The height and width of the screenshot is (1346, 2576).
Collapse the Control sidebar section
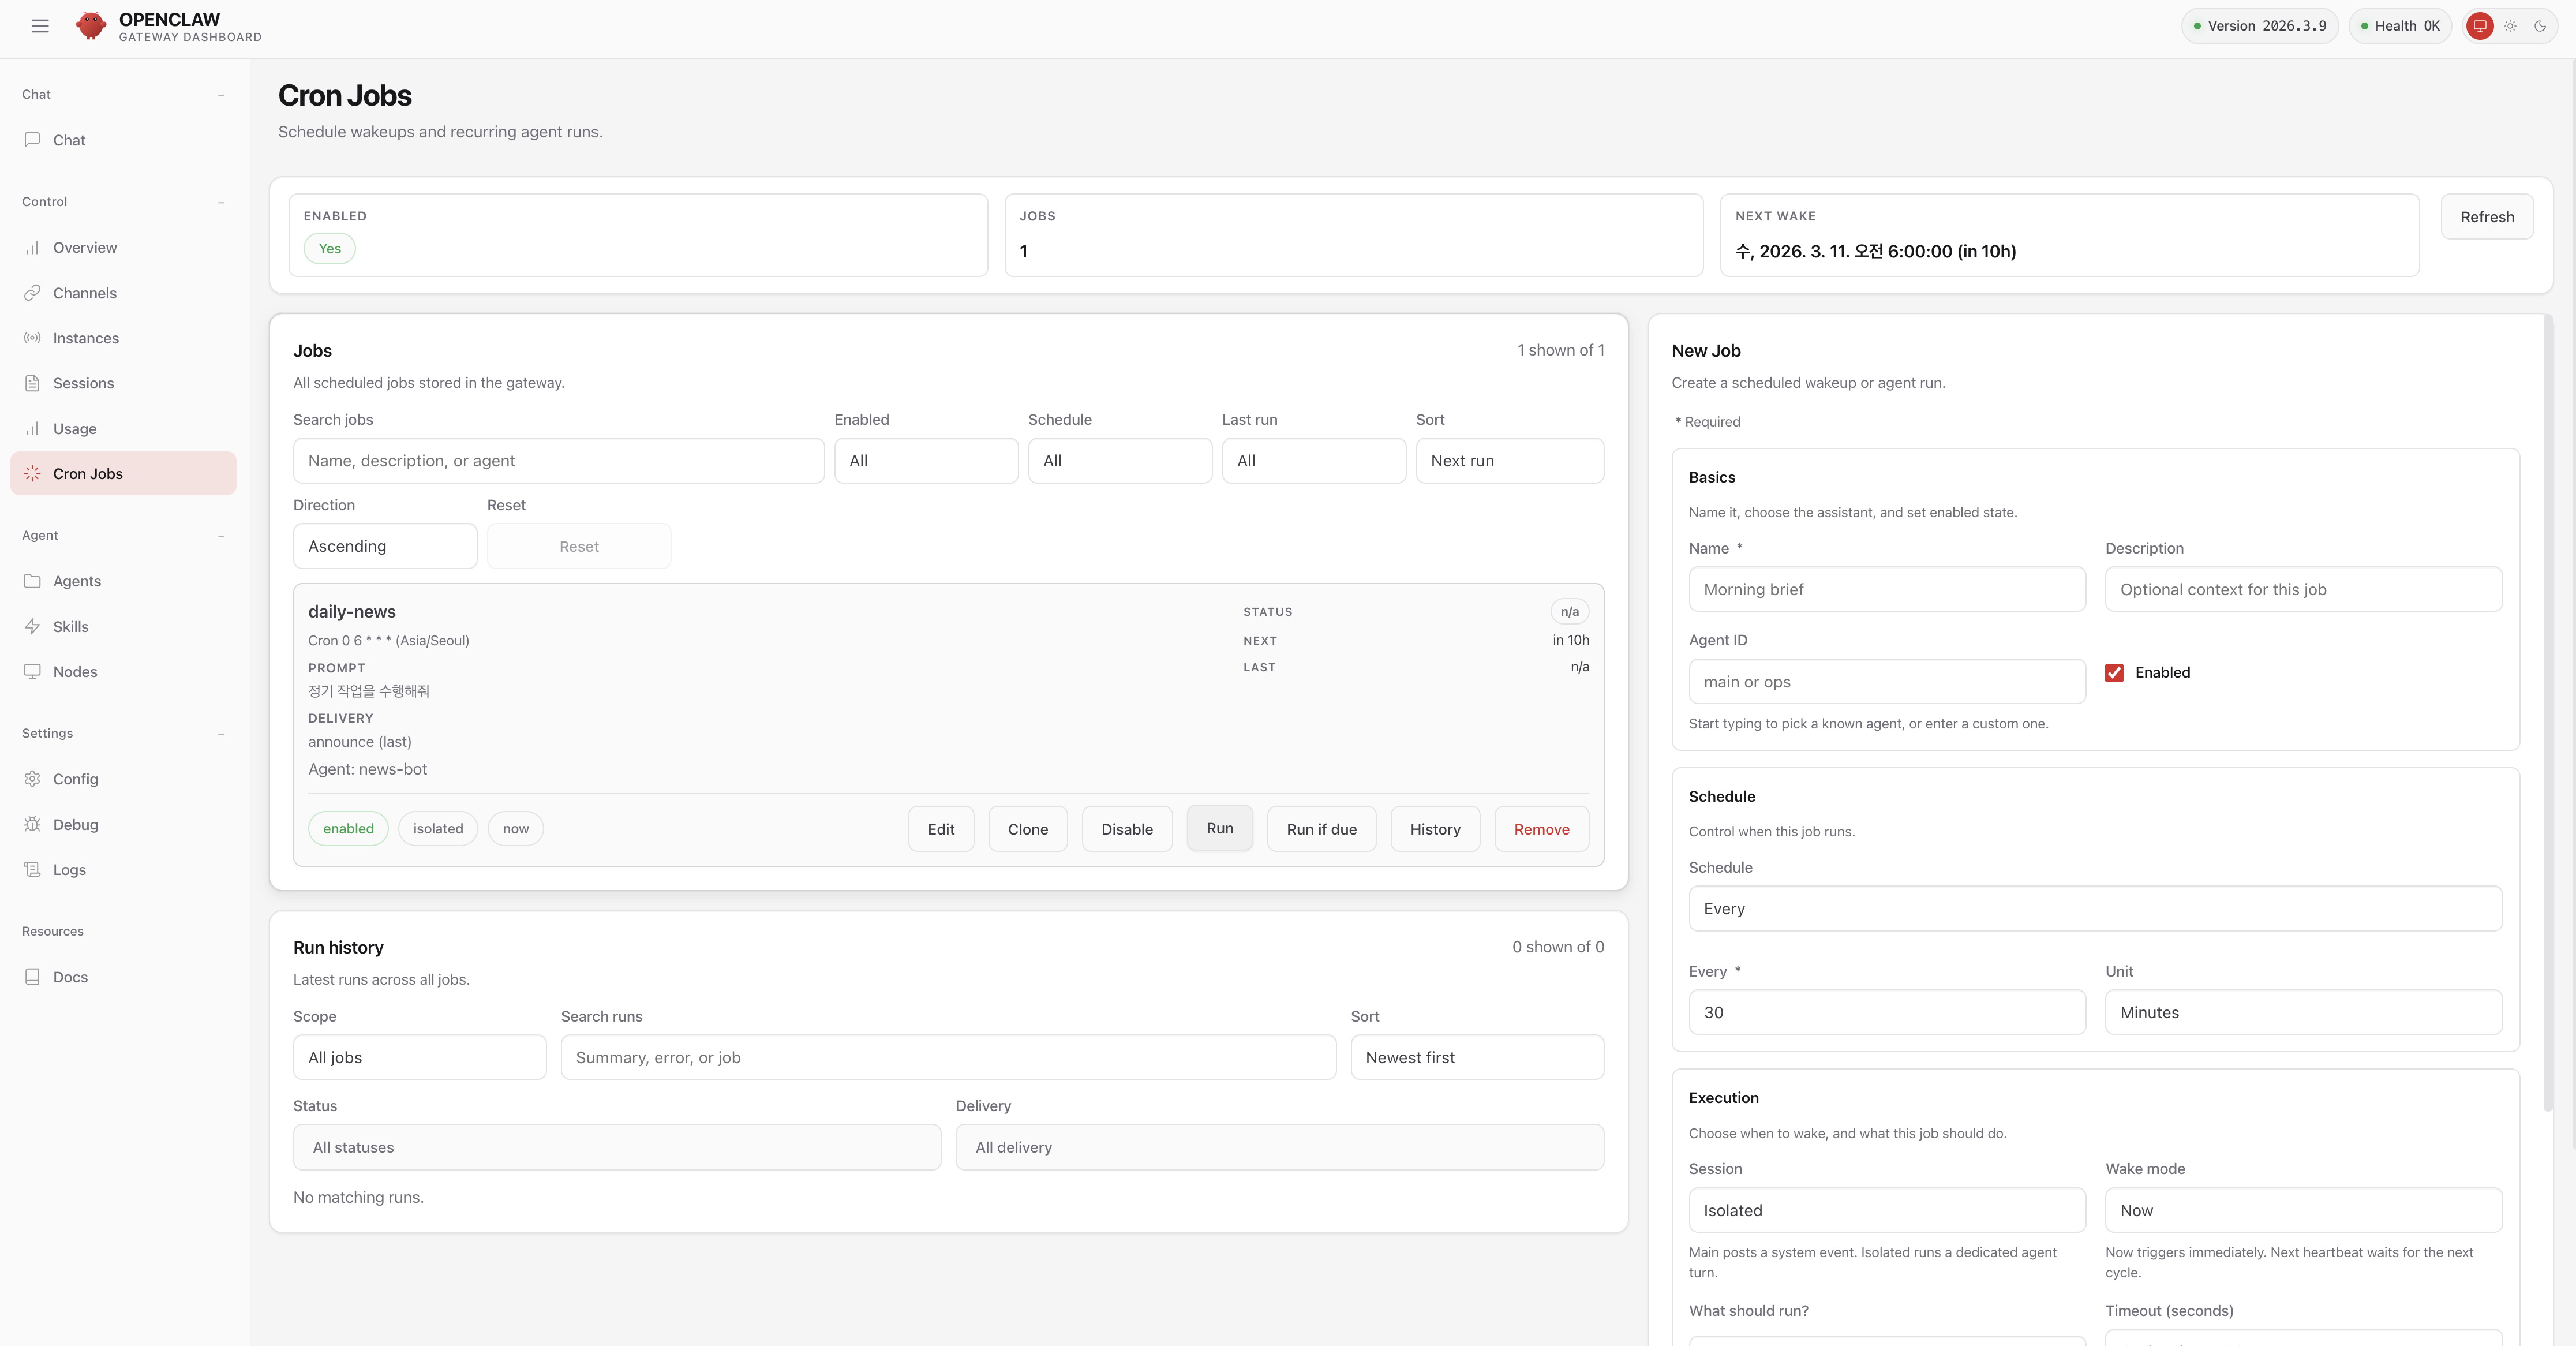(221, 202)
